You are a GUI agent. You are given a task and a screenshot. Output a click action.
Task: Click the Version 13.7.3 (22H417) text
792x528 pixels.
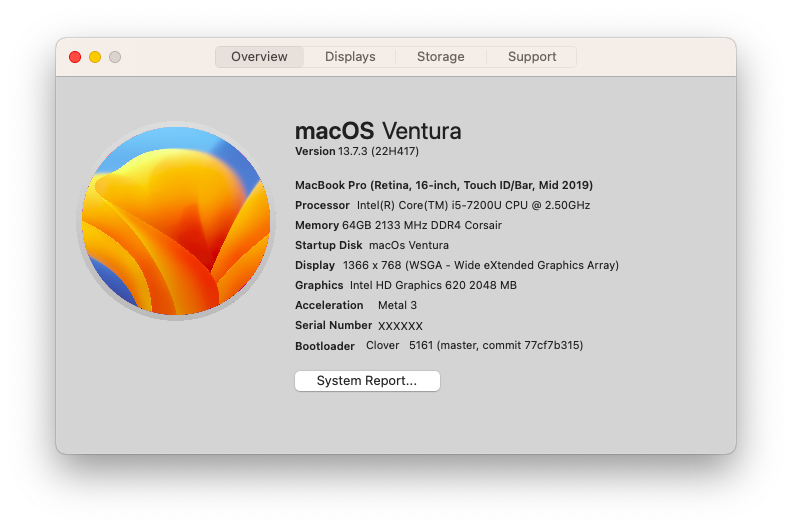(357, 151)
